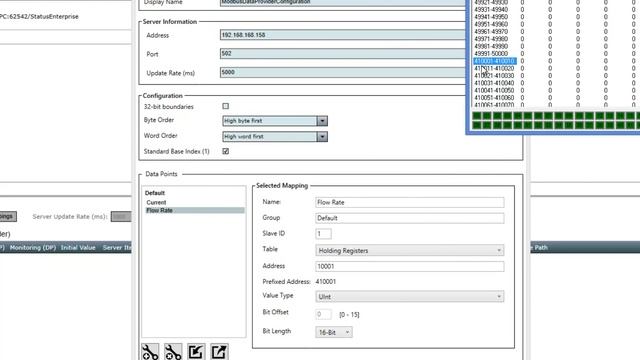
Task: Click the Bit Offset field
Action: [x=323, y=314]
